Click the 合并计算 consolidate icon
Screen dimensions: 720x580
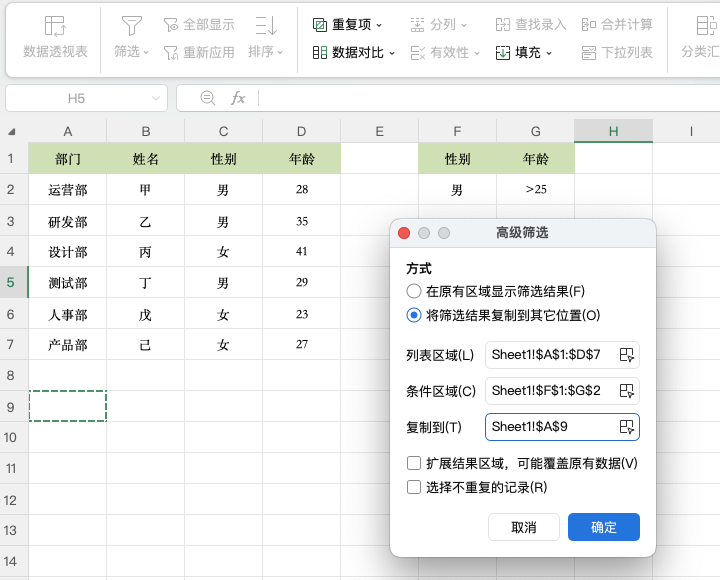pos(589,24)
